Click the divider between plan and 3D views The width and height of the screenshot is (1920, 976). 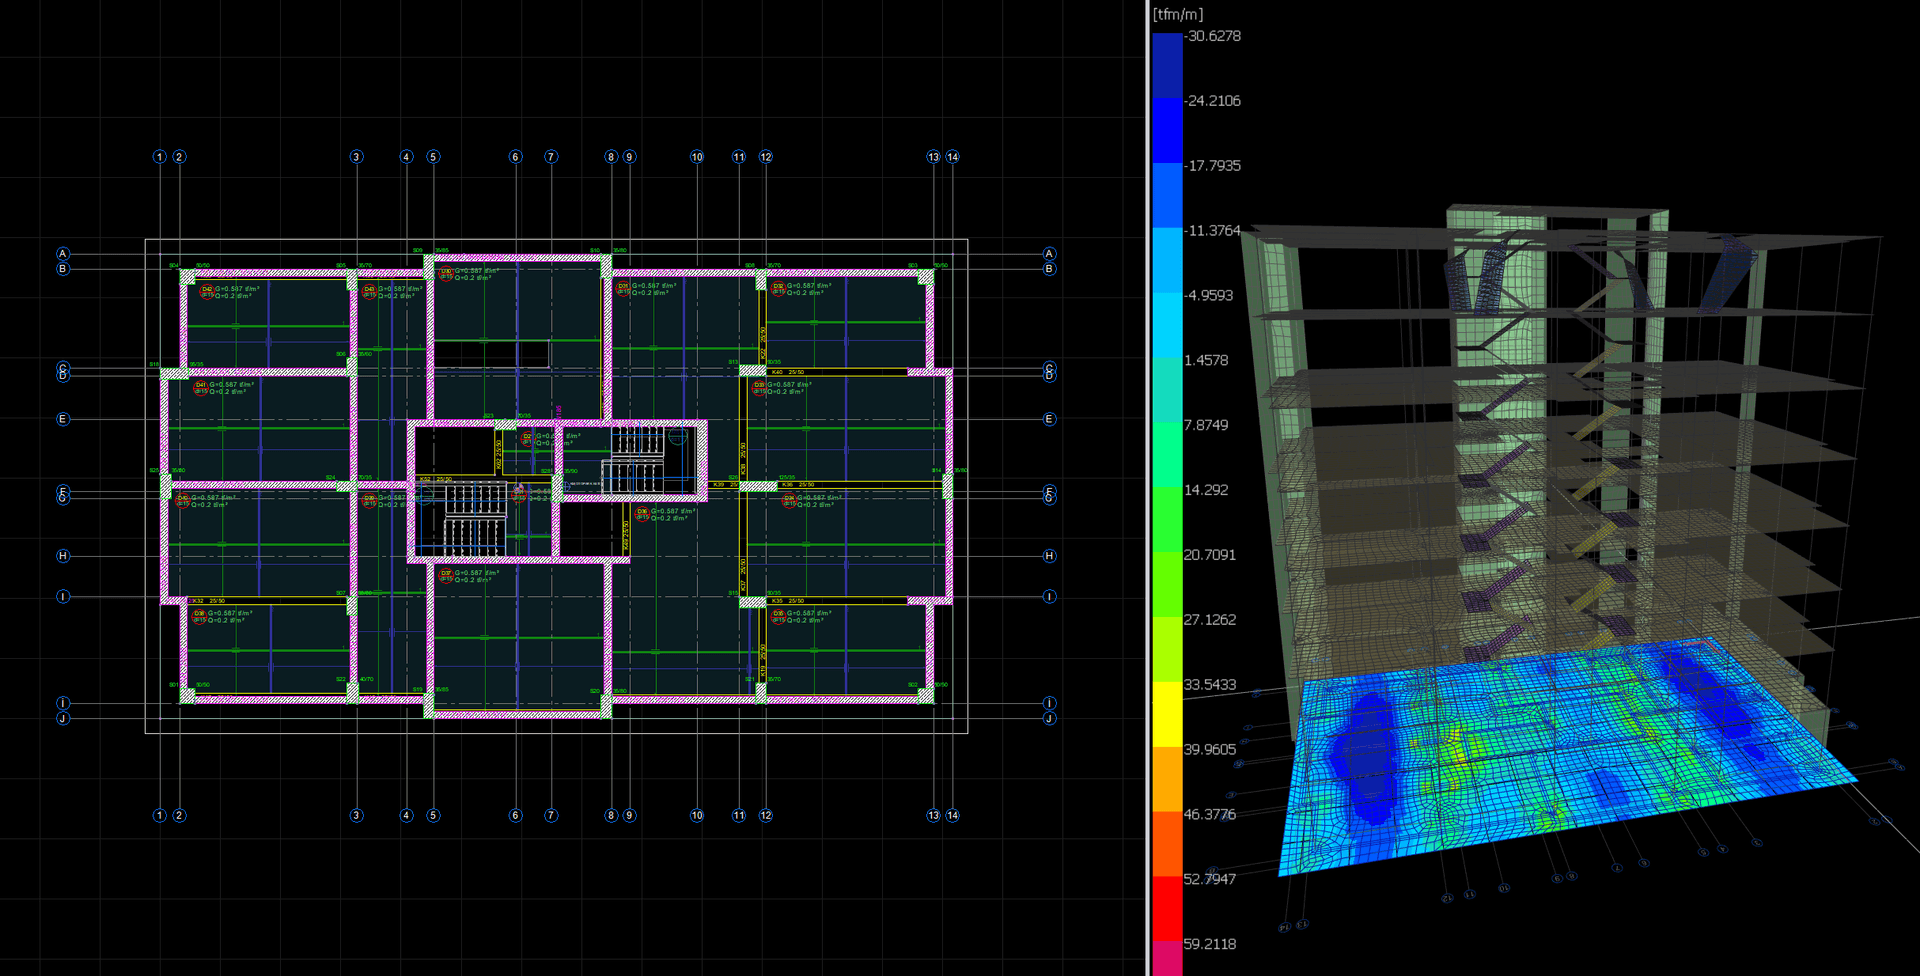[1147, 488]
